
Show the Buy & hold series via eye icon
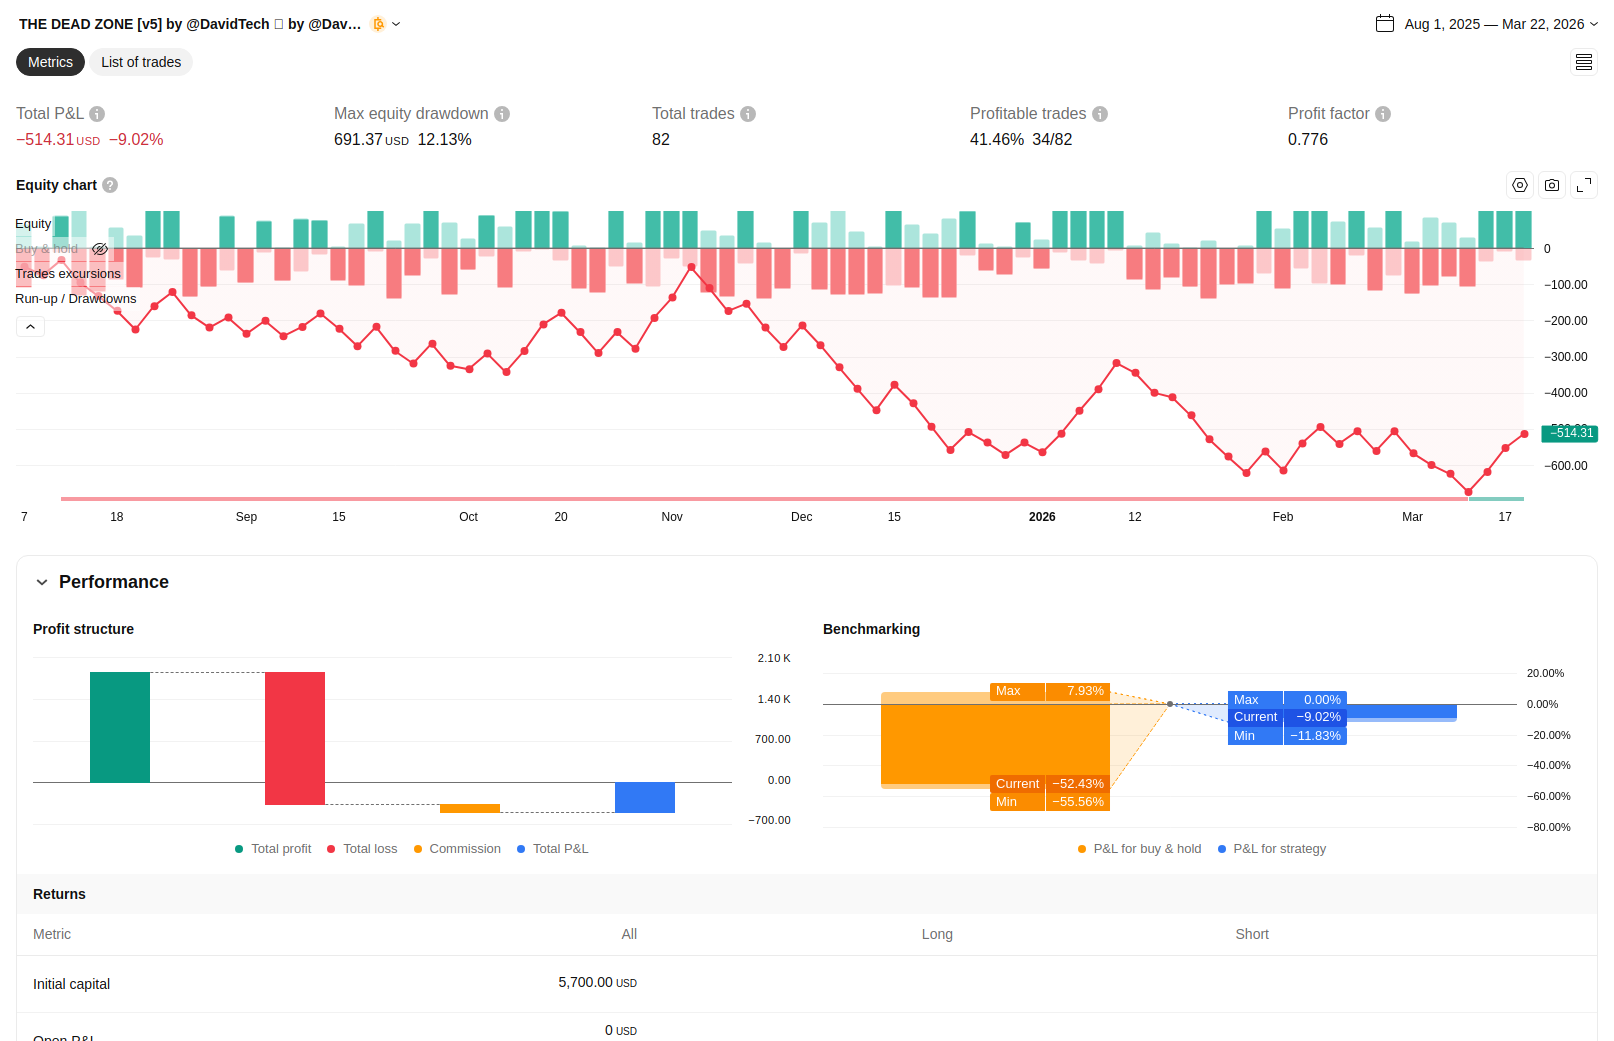click(x=100, y=249)
